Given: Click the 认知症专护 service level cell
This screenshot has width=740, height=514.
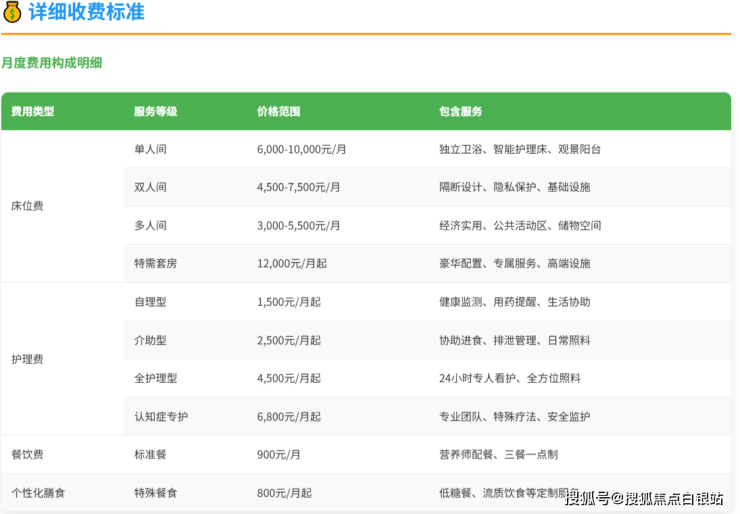Looking at the screenshot, I should (160, 417).
